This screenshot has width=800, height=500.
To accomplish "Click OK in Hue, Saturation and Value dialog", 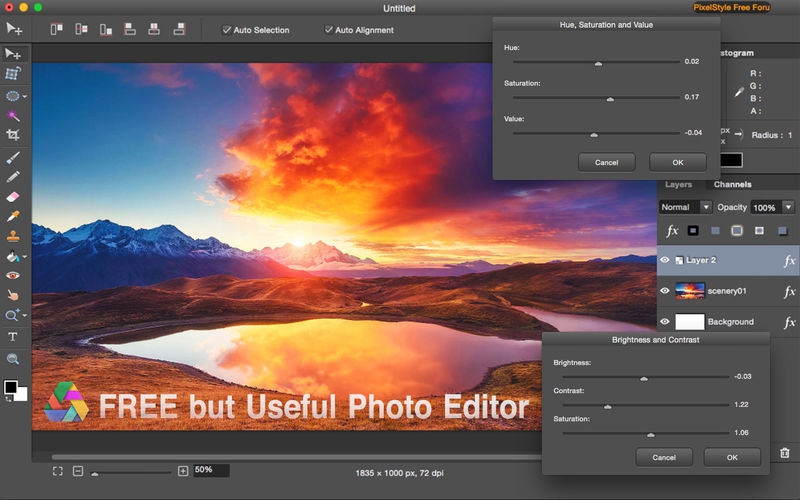I will (x=677, y=162).
